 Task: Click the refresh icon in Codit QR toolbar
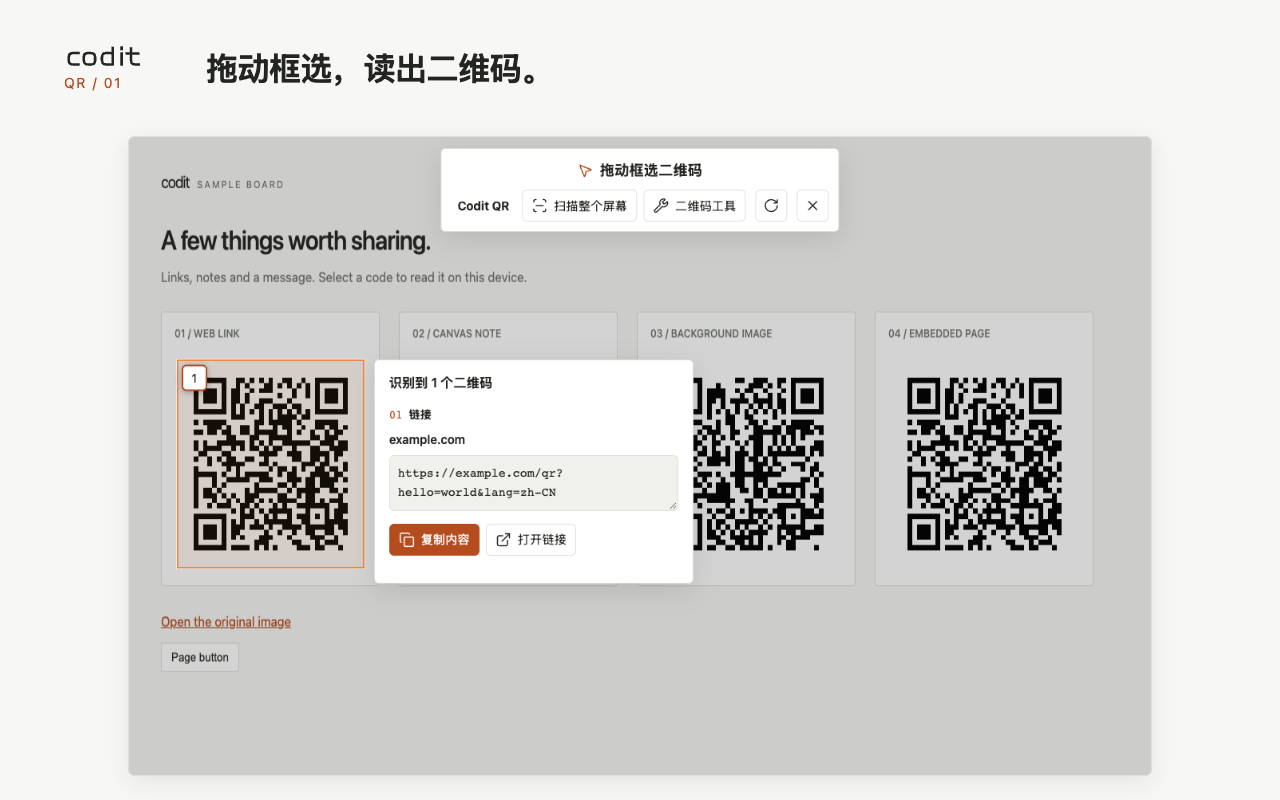click(771, 206)
